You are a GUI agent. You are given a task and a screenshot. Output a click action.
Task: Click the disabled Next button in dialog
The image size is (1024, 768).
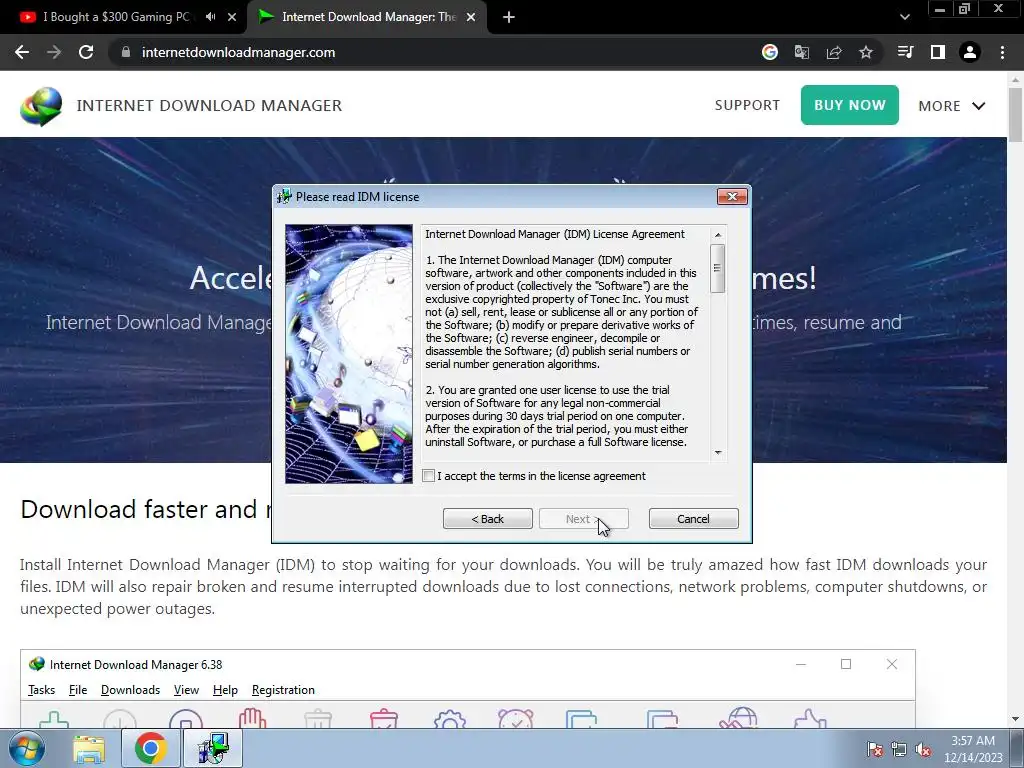point(584,519)
